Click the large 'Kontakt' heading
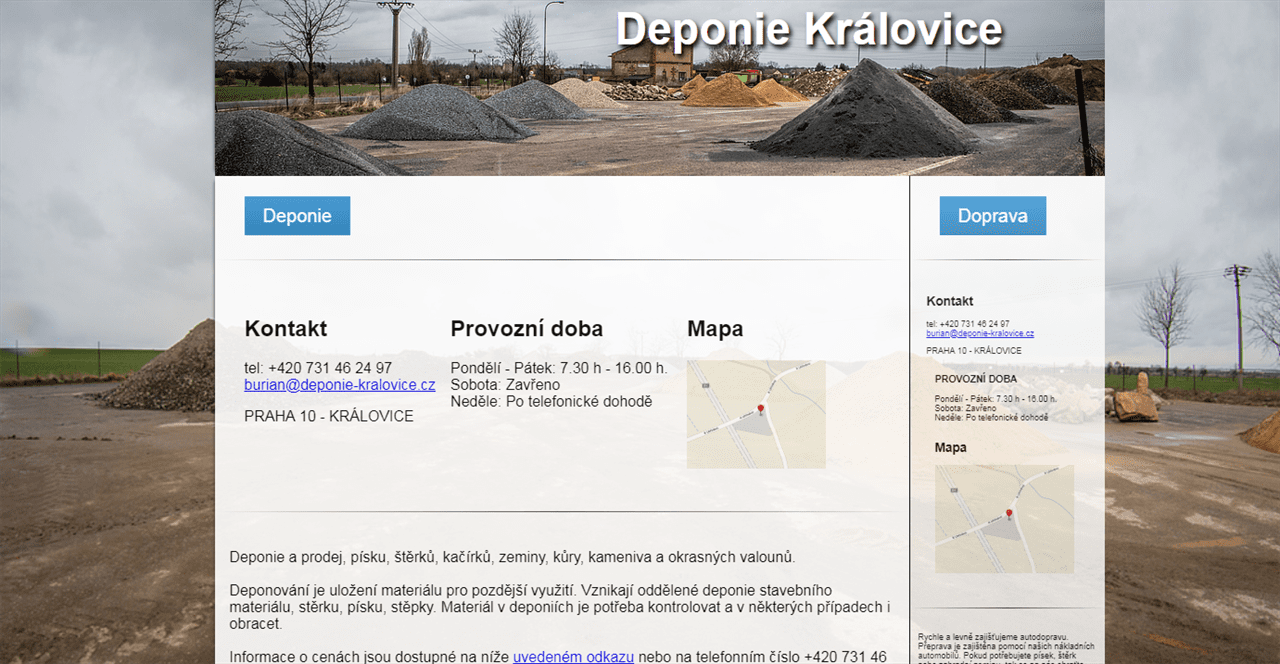1280x664 pixels. [286, 329]
